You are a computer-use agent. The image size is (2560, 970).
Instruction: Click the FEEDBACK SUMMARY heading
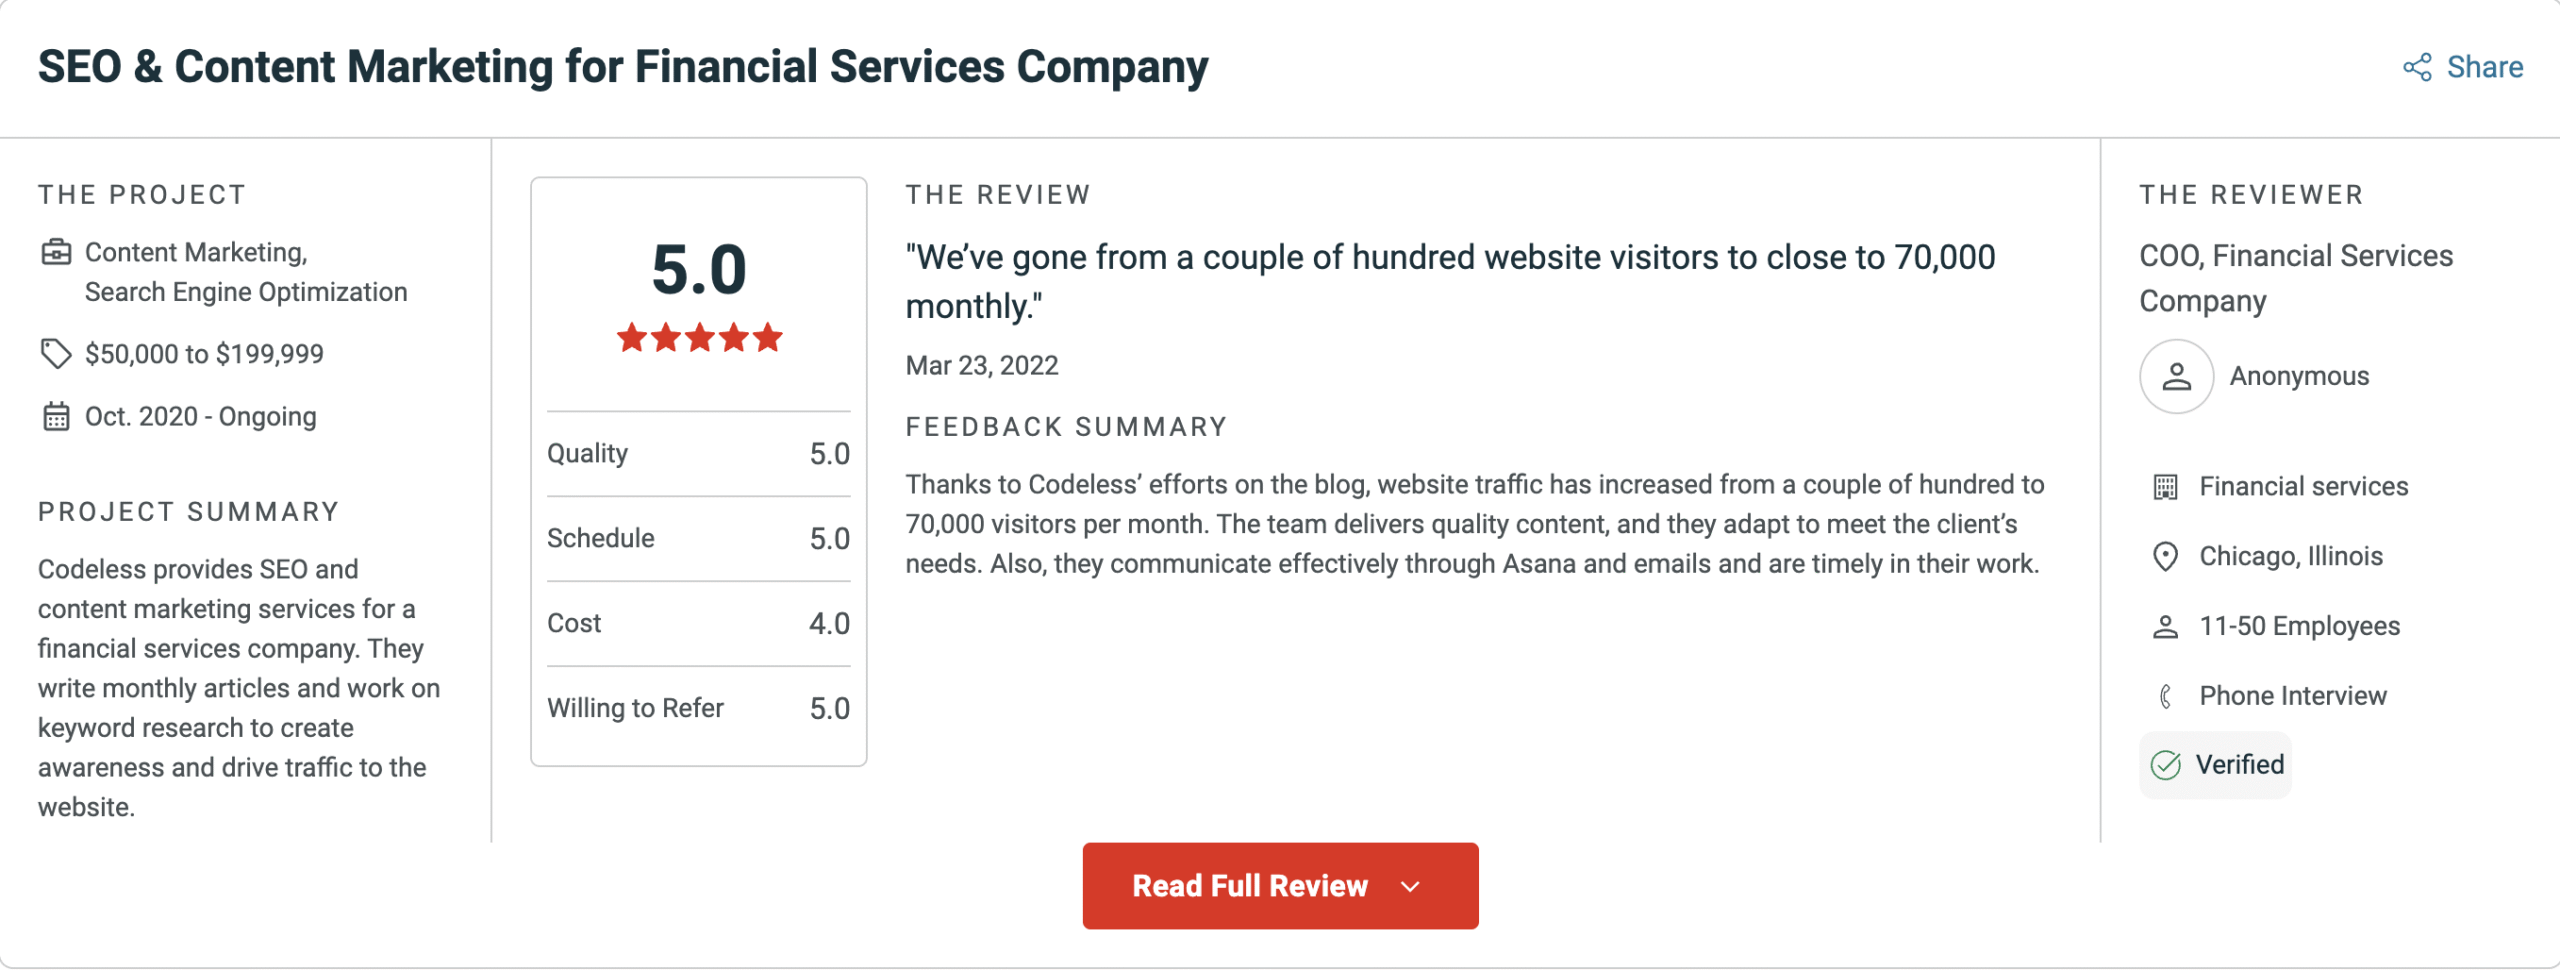coord(1066,426)
